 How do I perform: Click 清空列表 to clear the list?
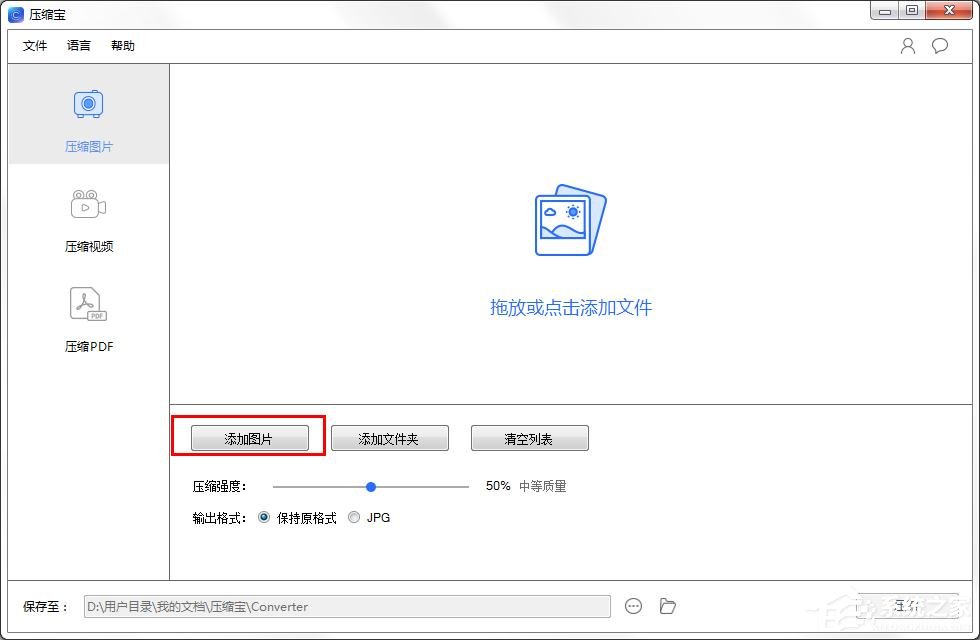[529, 437]
